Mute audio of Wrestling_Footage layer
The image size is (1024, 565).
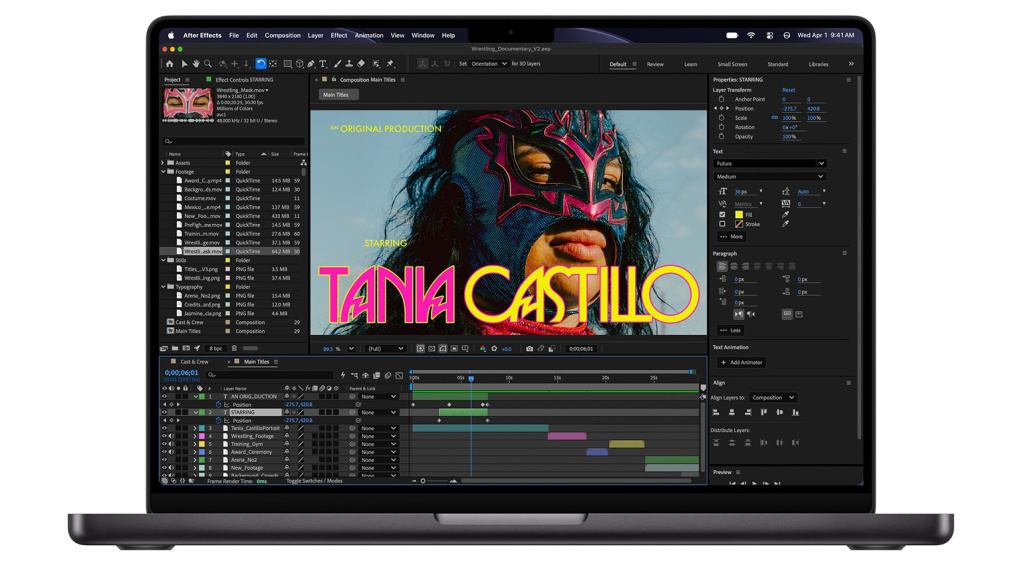[172, 436]
